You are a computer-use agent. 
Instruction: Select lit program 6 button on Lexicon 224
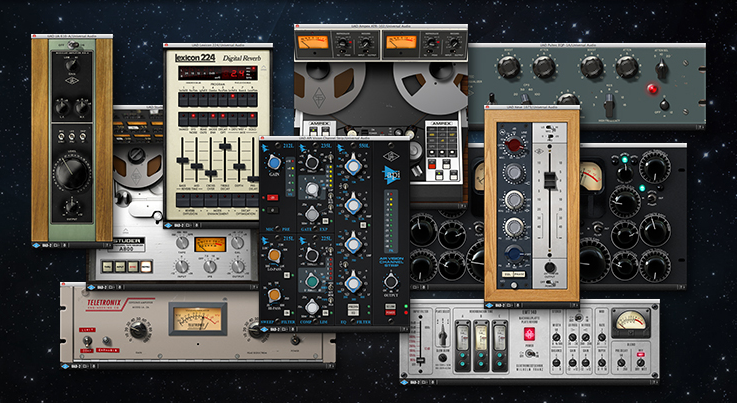[x=232, y=100]
